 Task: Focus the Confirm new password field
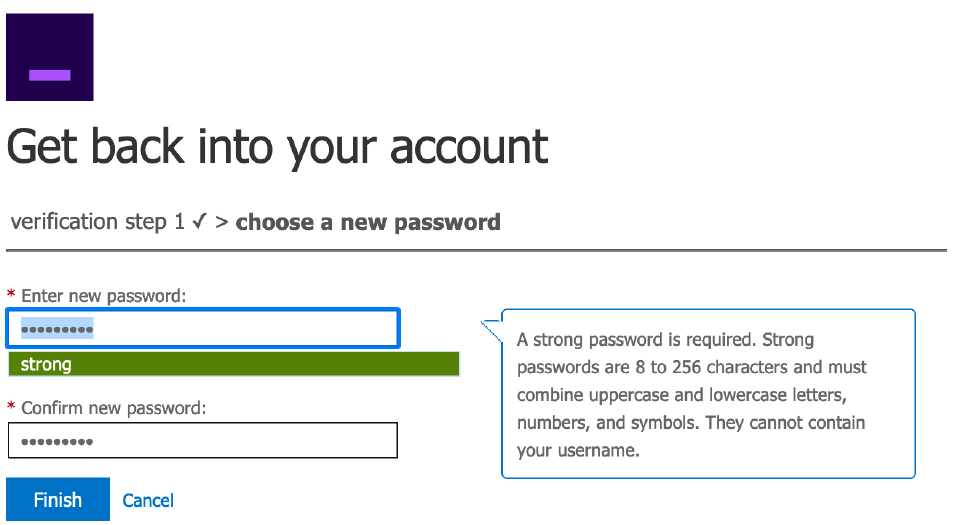[202, 440]
